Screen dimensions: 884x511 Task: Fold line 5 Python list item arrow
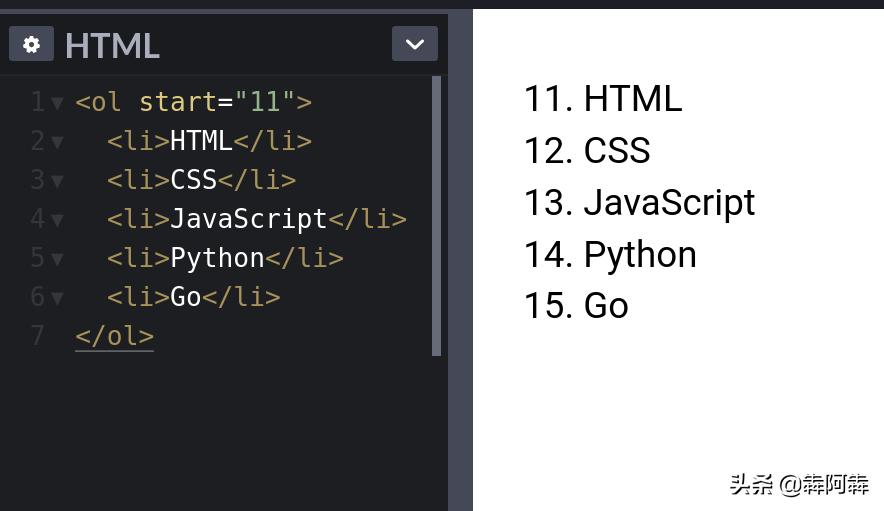[x=57, y=258]
